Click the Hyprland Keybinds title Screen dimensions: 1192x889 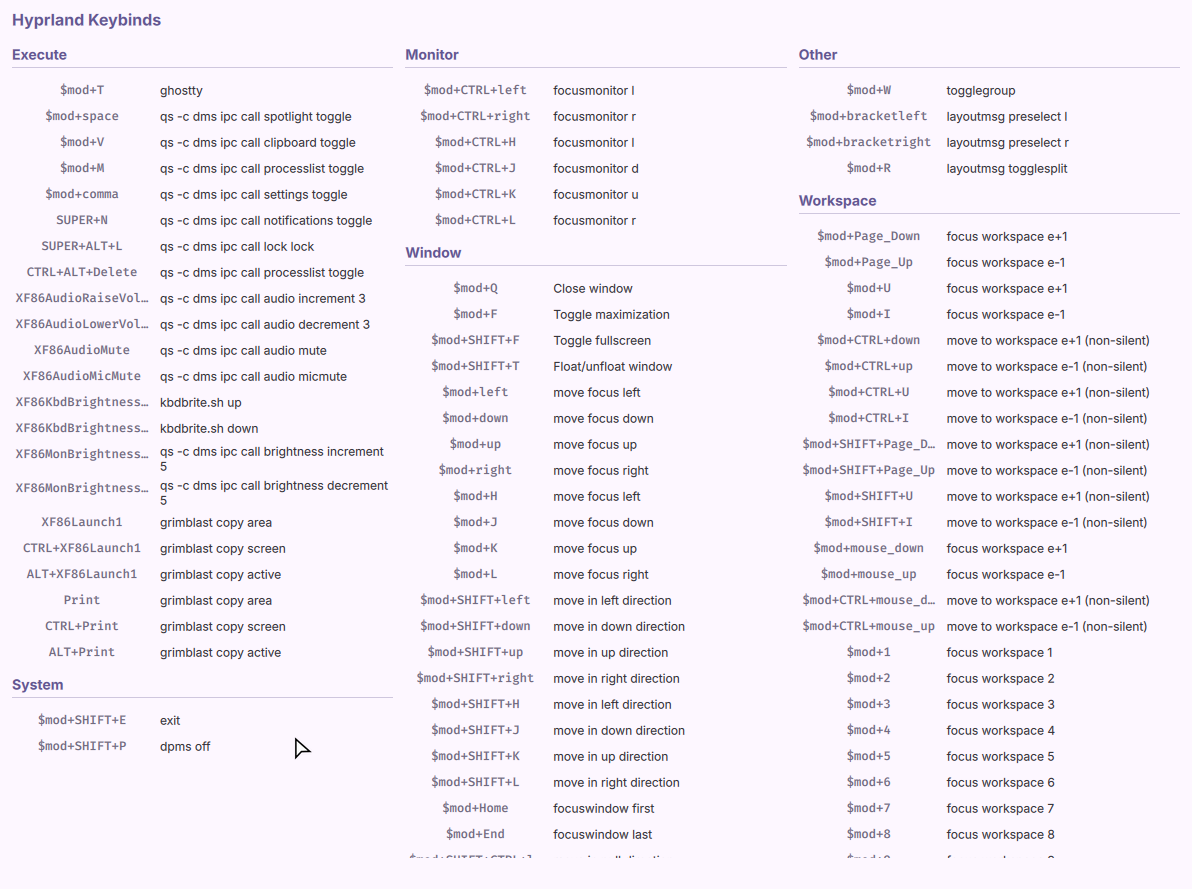[86, 20]
